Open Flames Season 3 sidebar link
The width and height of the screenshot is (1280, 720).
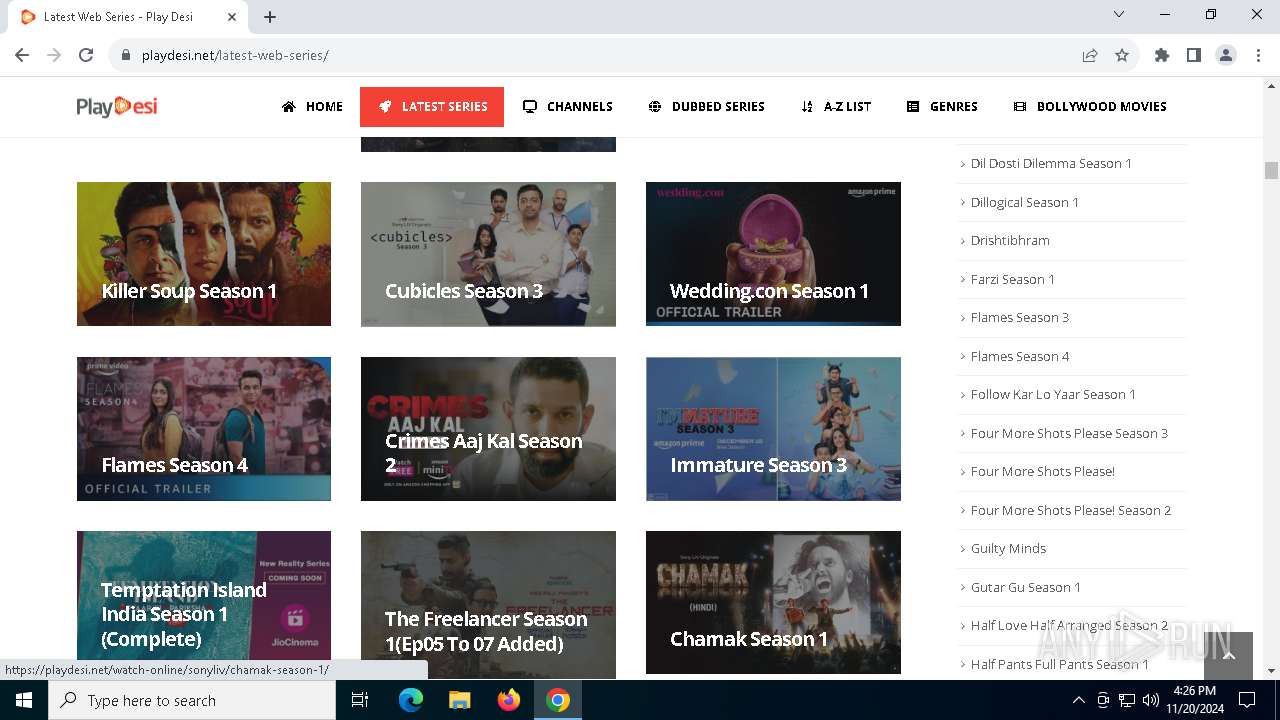click(1019, 317)
